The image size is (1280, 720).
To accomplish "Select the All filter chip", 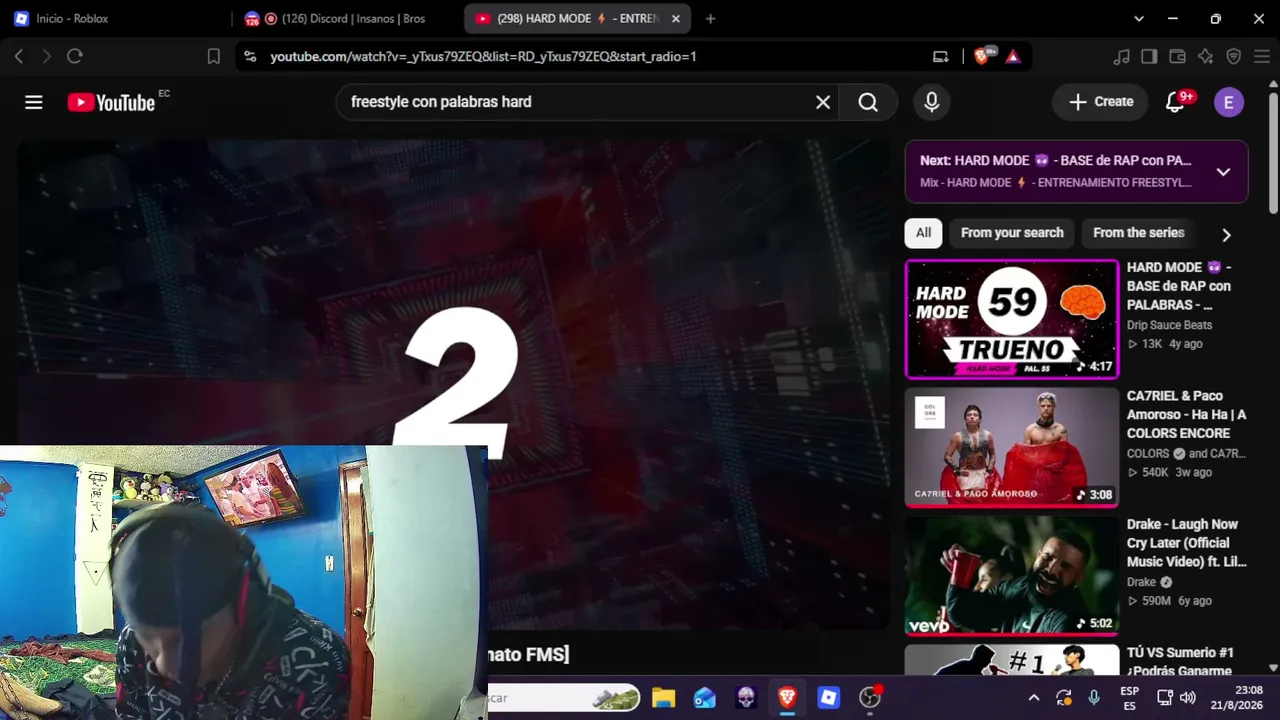I will pyautogui.click(x=923, y=233).
